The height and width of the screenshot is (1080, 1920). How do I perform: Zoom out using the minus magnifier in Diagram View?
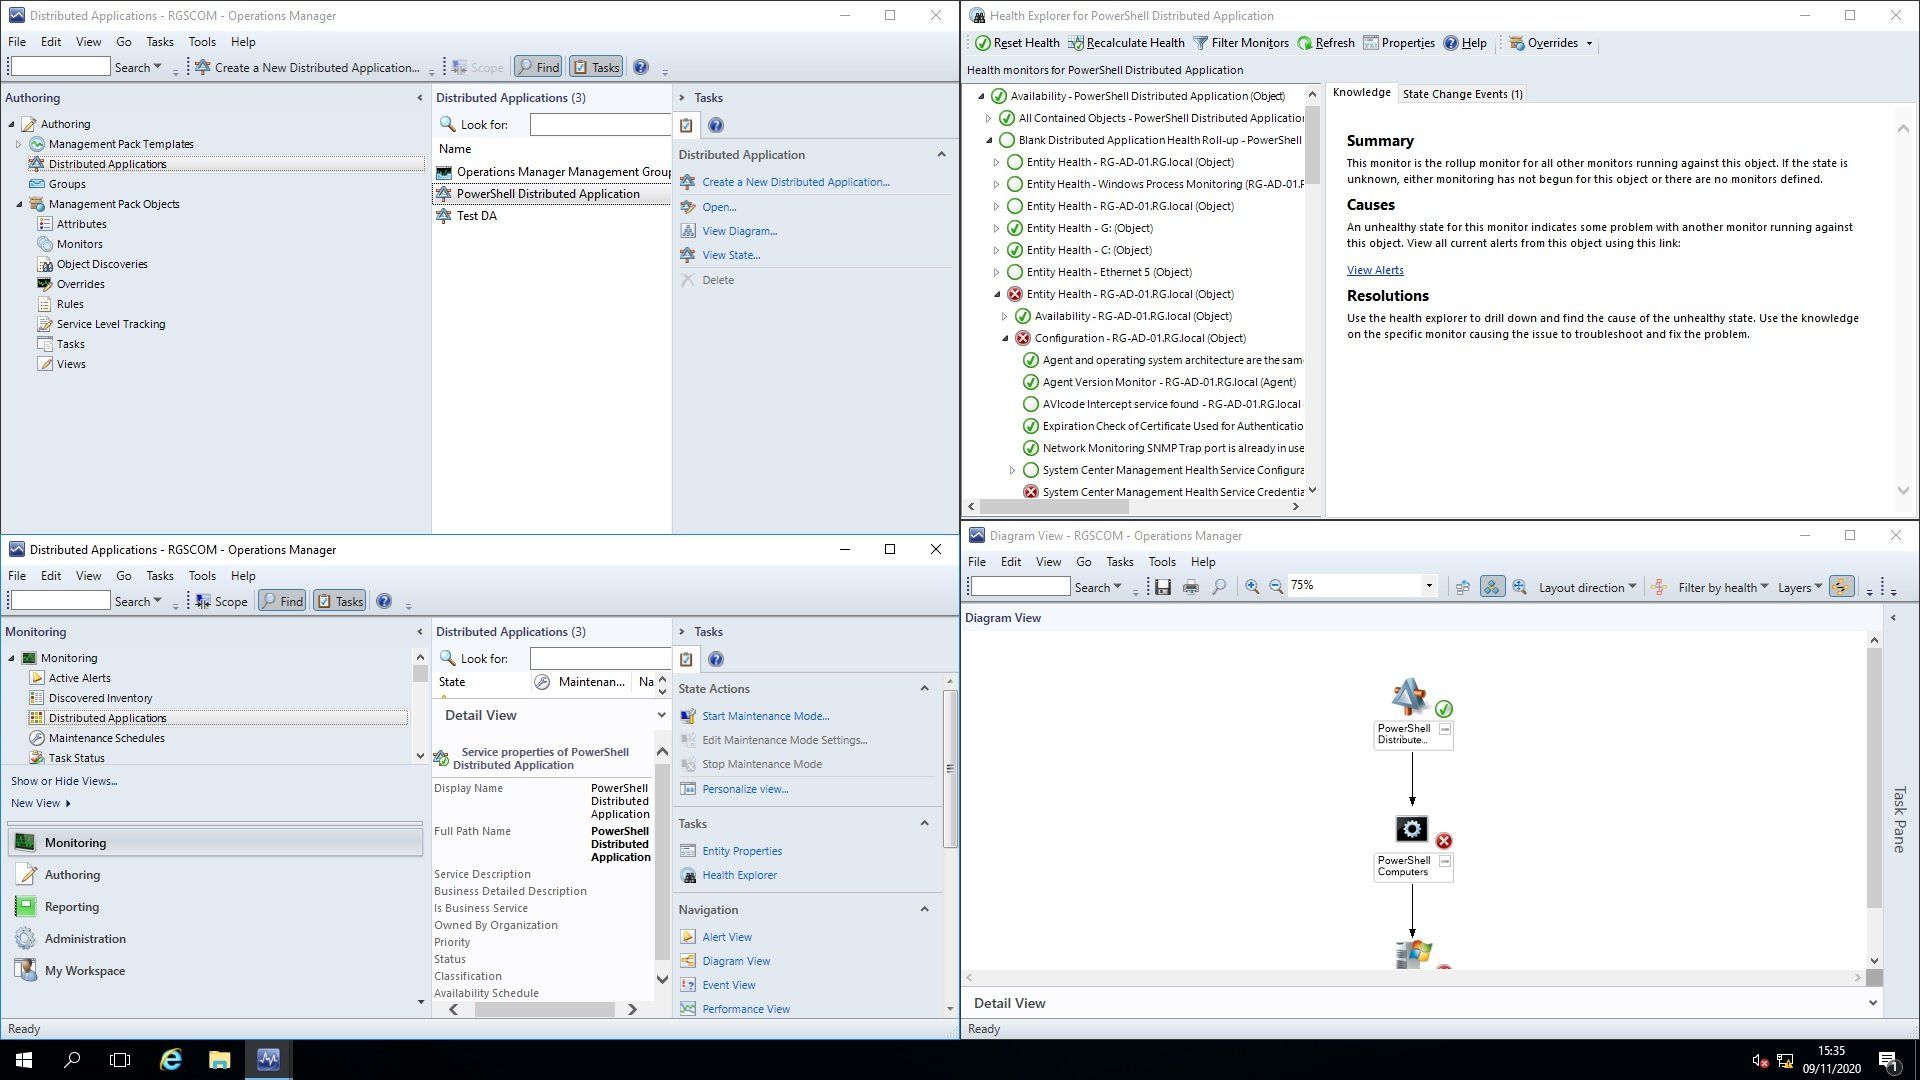point(1276,587)
